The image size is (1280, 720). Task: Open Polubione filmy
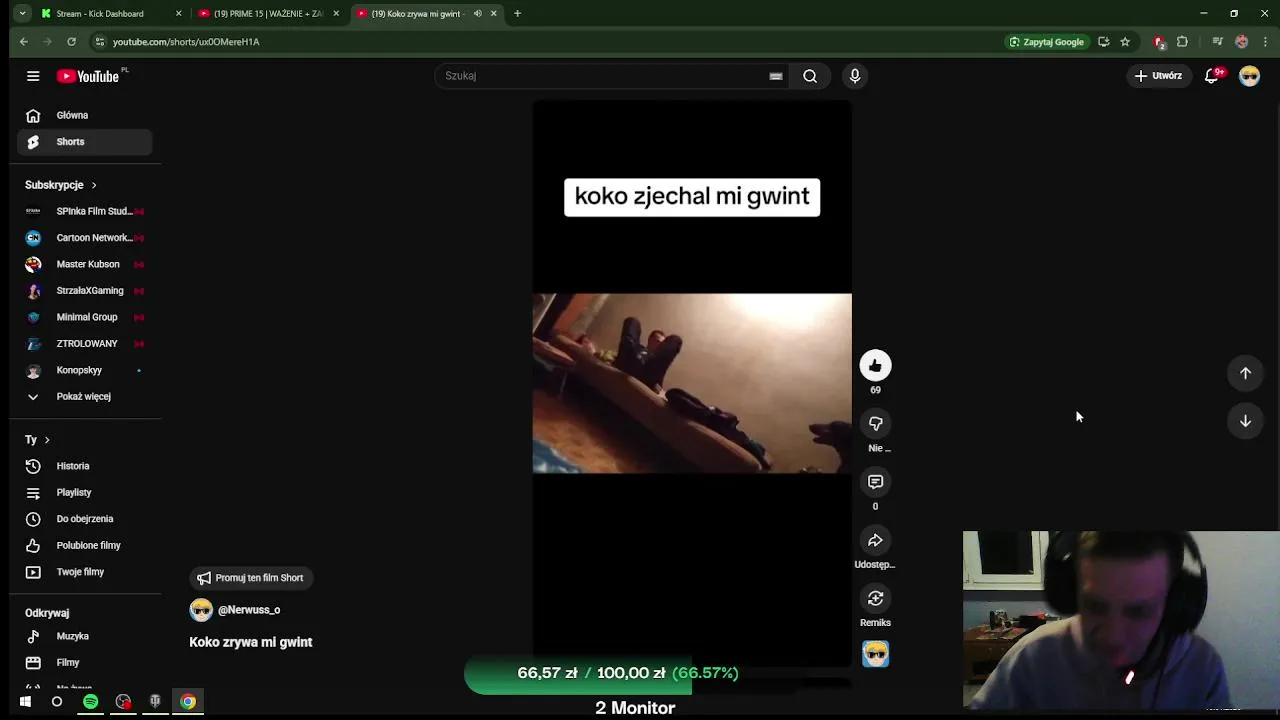point(84,546)
